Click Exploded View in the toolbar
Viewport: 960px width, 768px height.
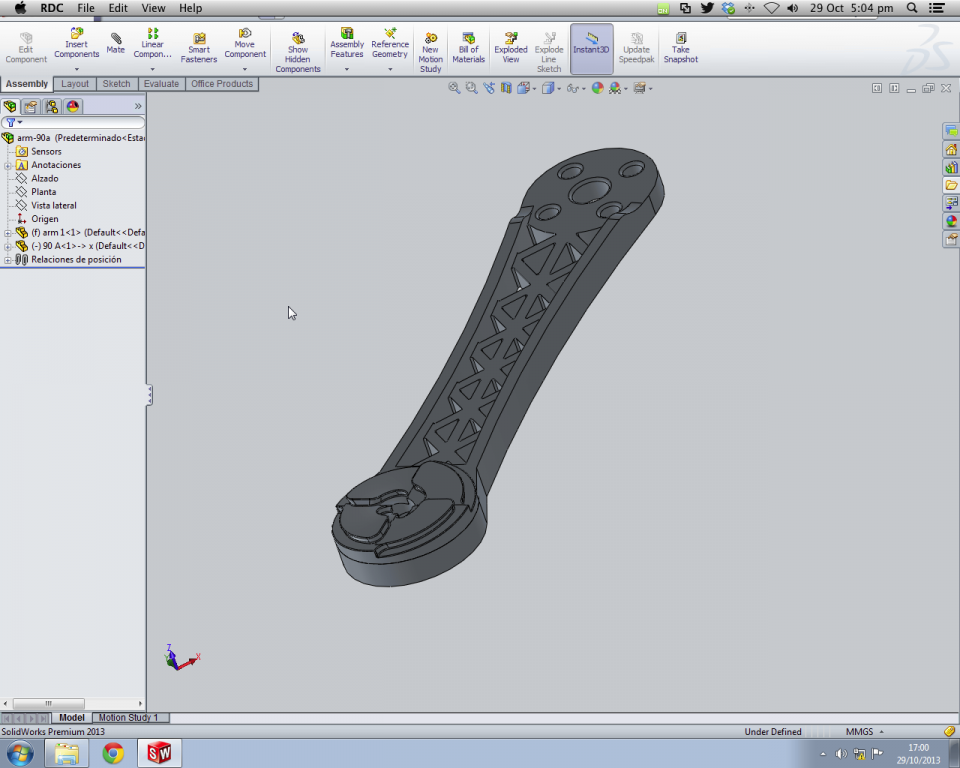511,47
